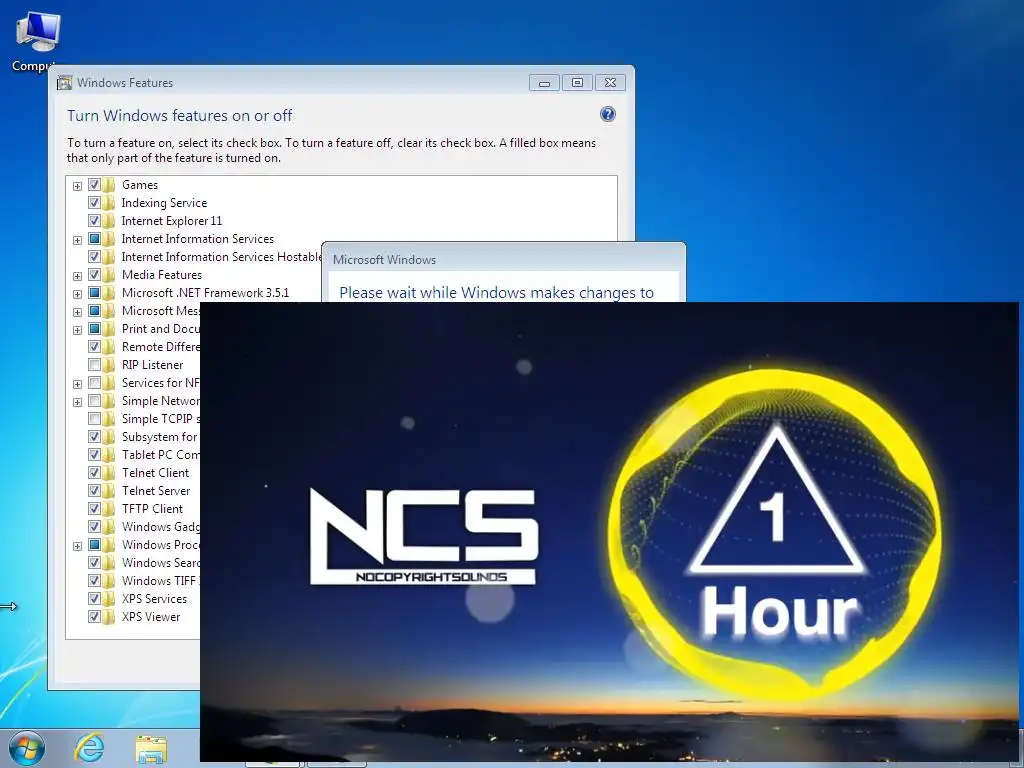Maximize the Windows Features window

(577, 83)
